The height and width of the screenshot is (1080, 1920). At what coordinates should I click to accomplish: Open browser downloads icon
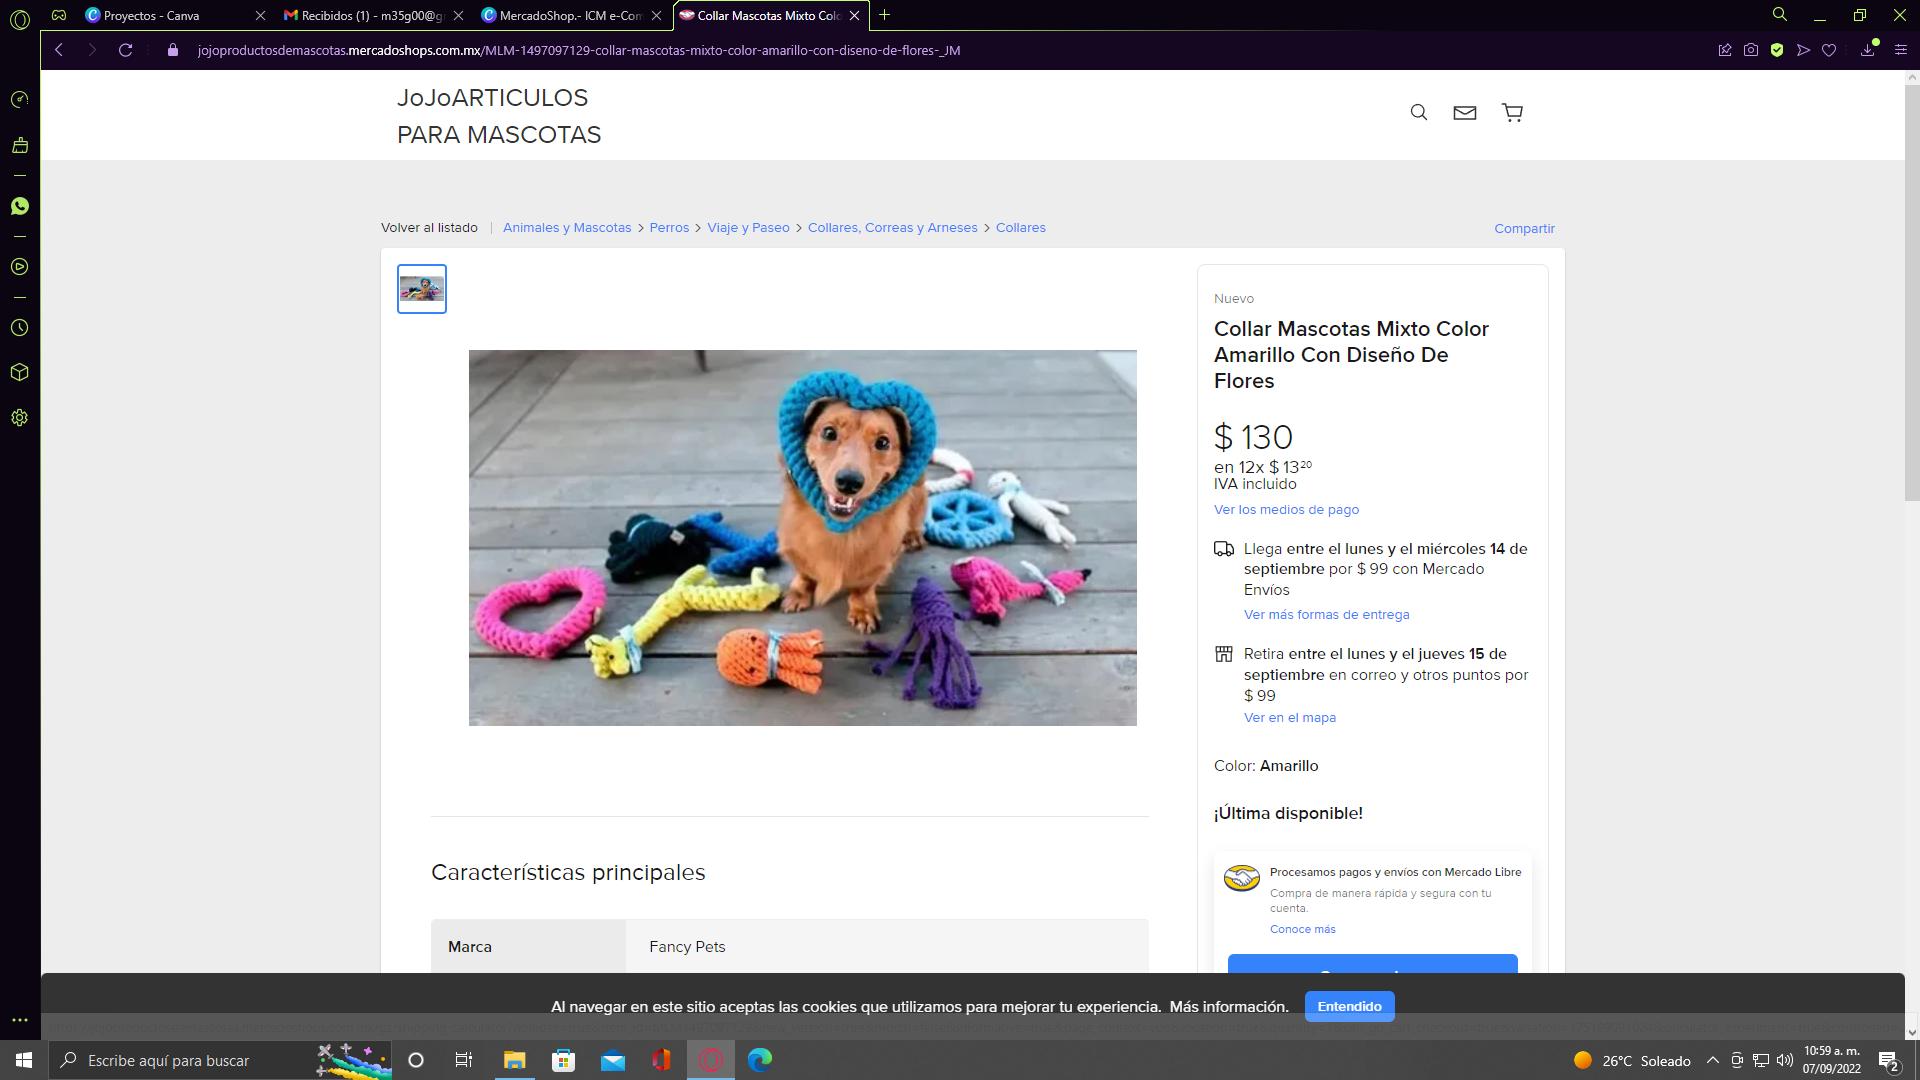1867,50
